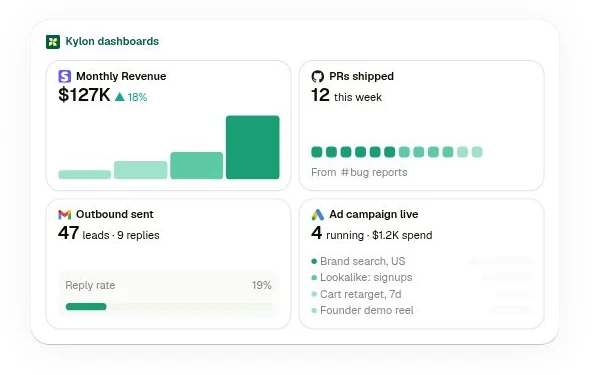The height and width of the screenshot is (375, 605).
Task: Open the Kylon dashboards title link
Action: (112, 41)
